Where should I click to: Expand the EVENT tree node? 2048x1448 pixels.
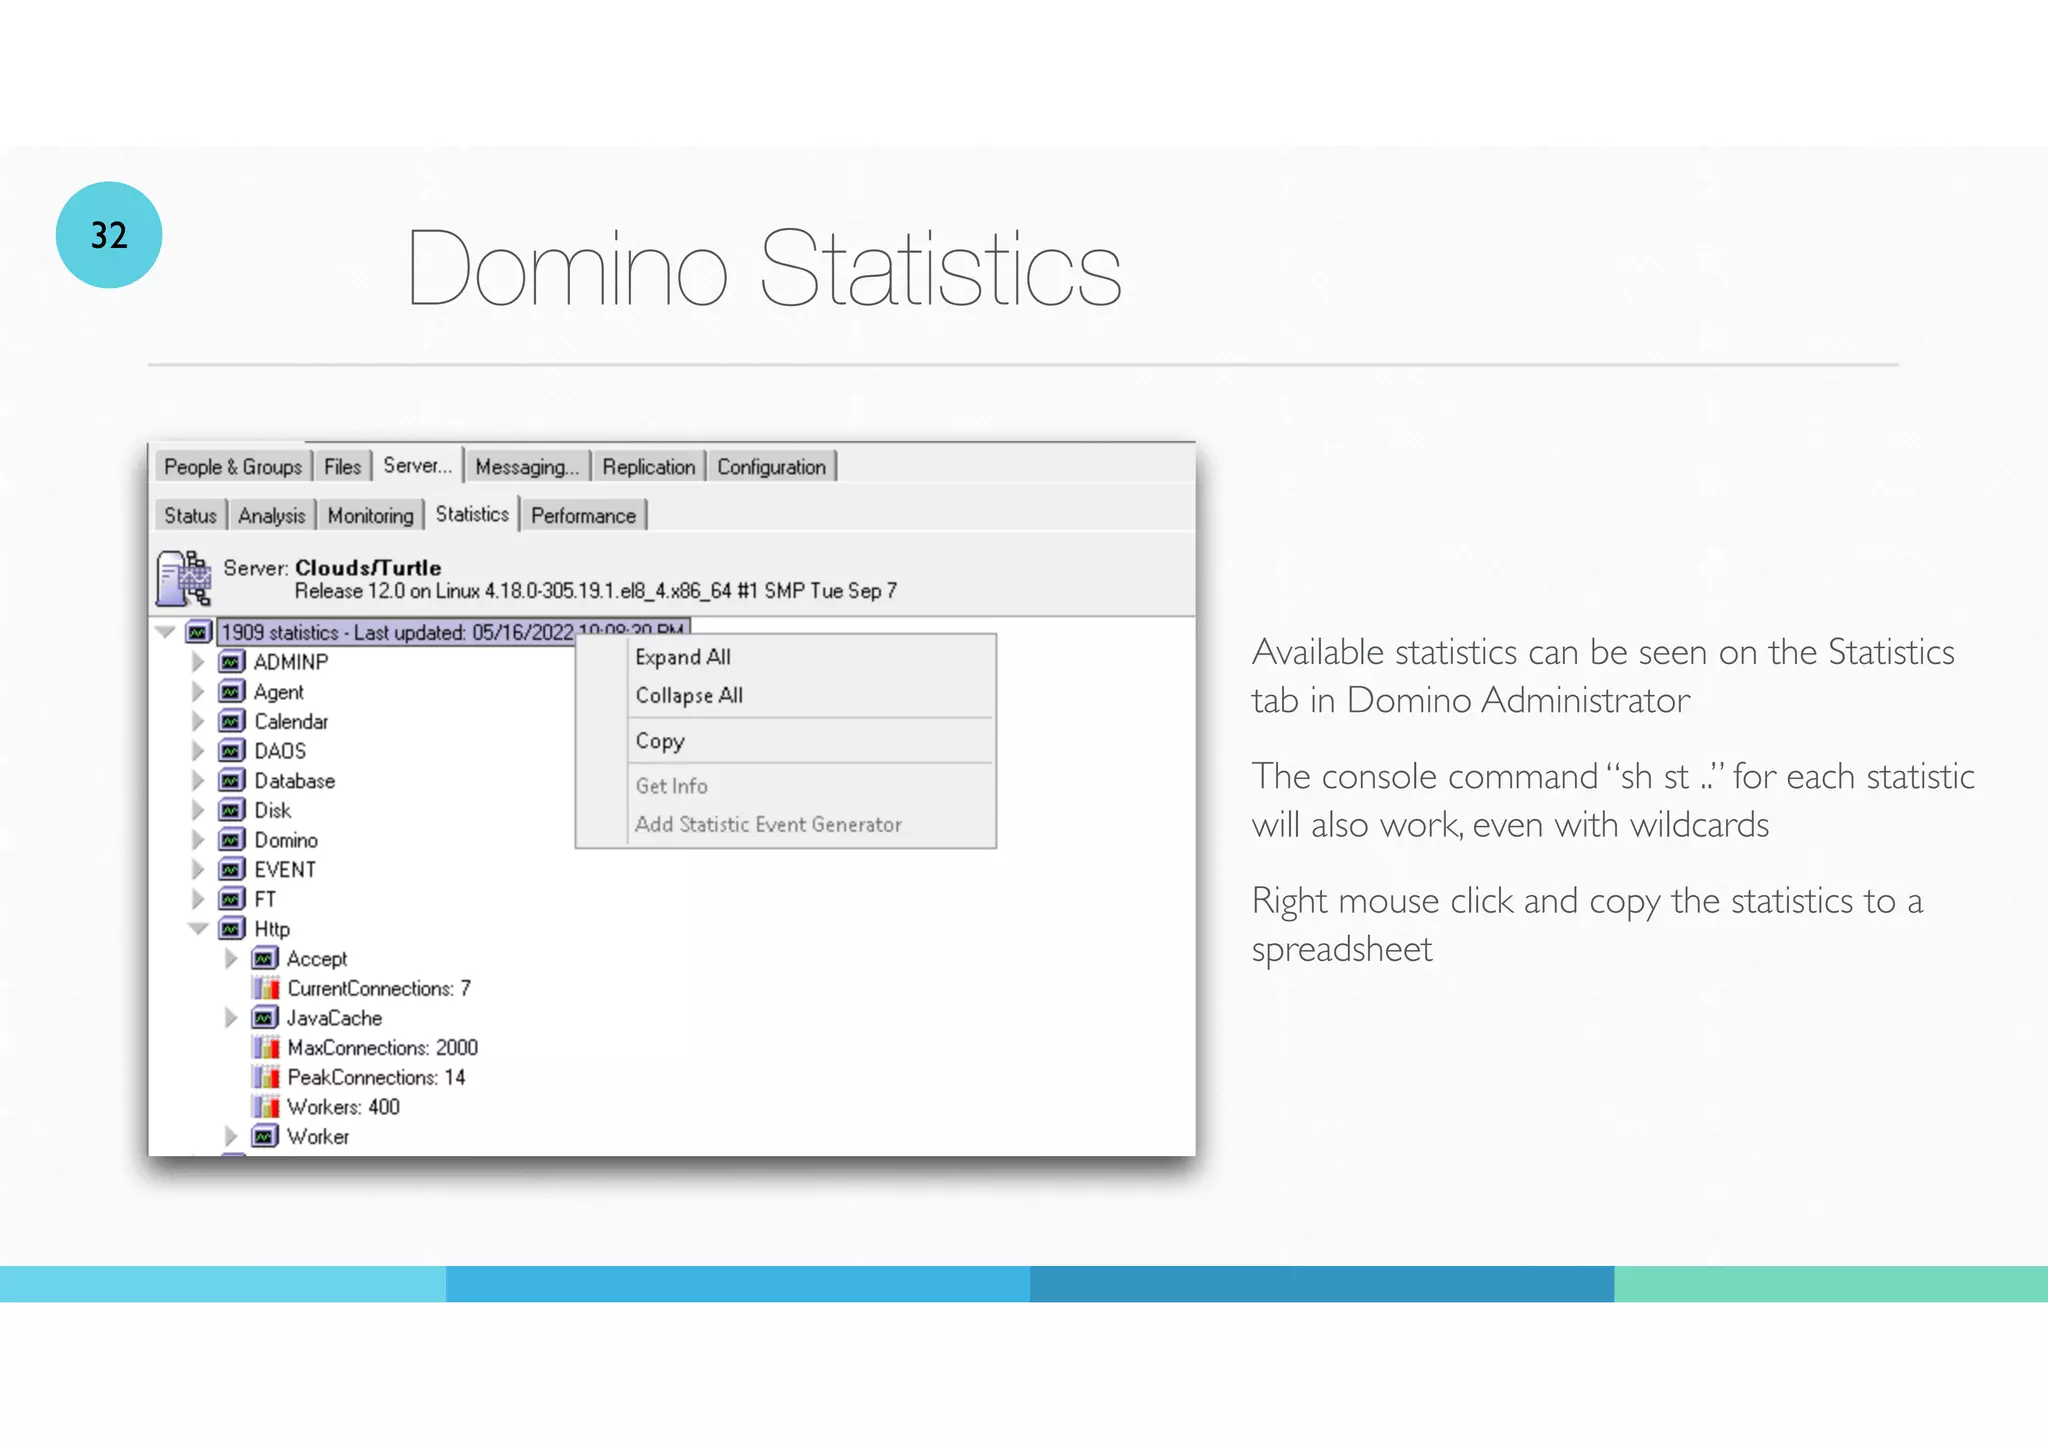point(198,870)
